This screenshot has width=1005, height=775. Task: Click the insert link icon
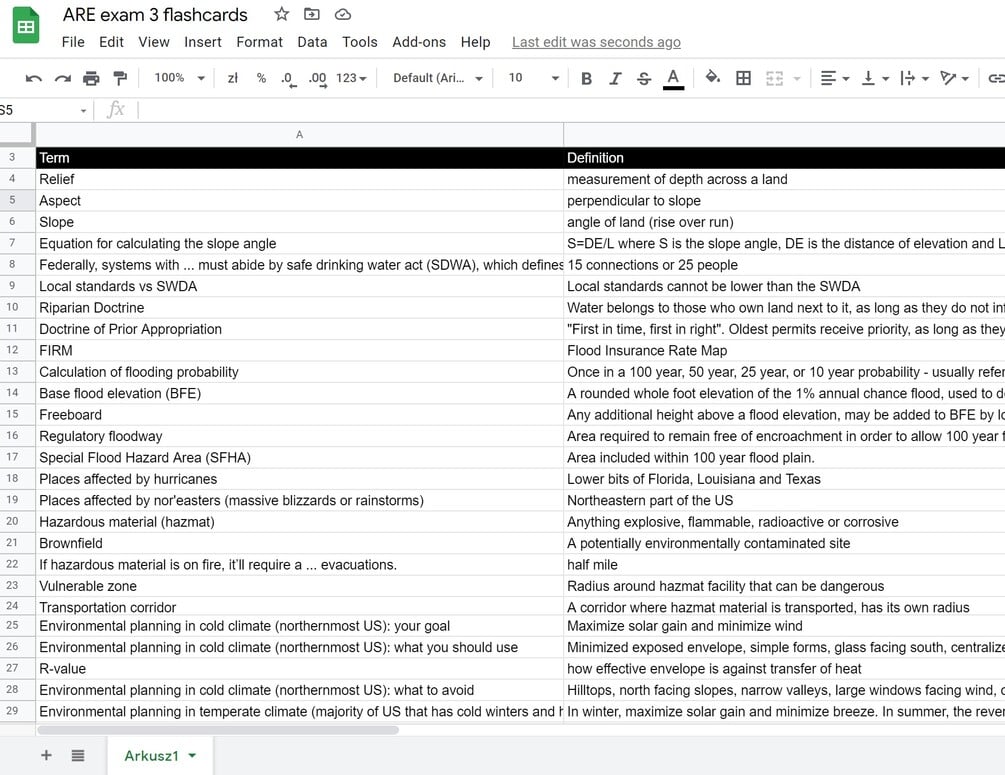pyautogui.click(x=996, y=78)
